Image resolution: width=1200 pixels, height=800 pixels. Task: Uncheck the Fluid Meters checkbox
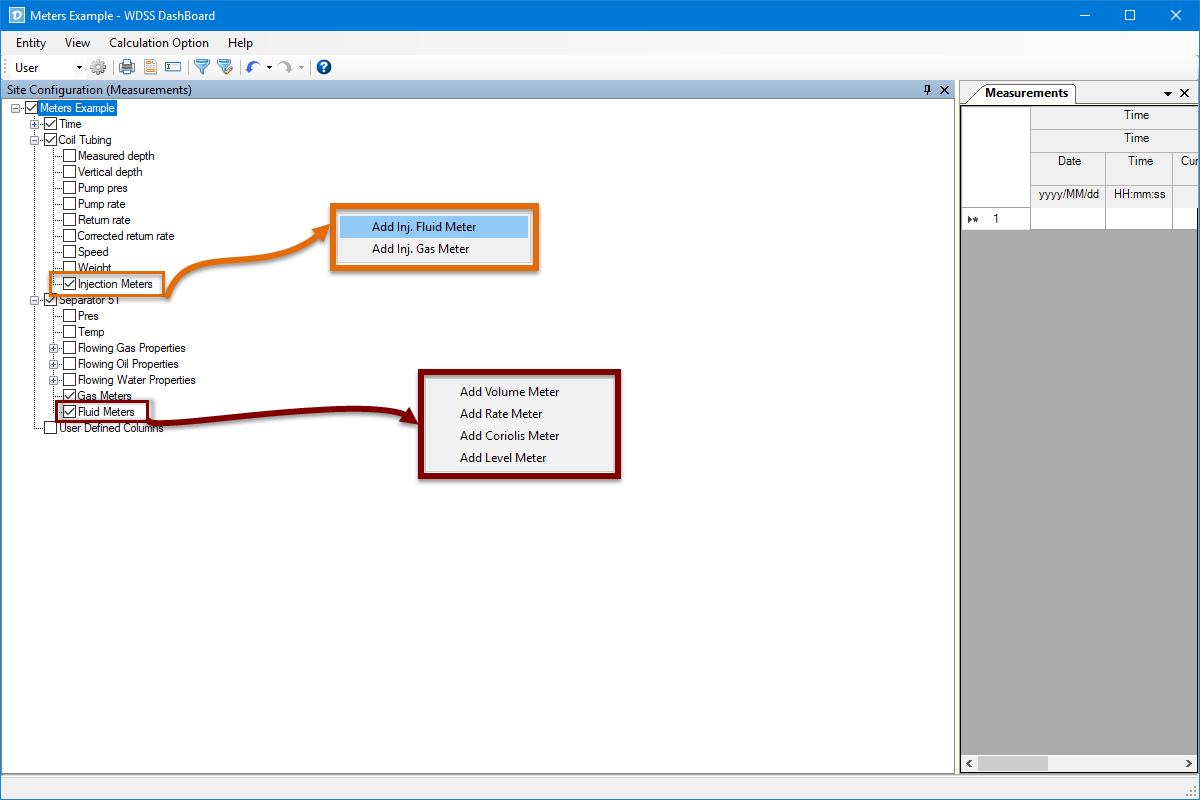pyautogui.click(x=70, y=412)
